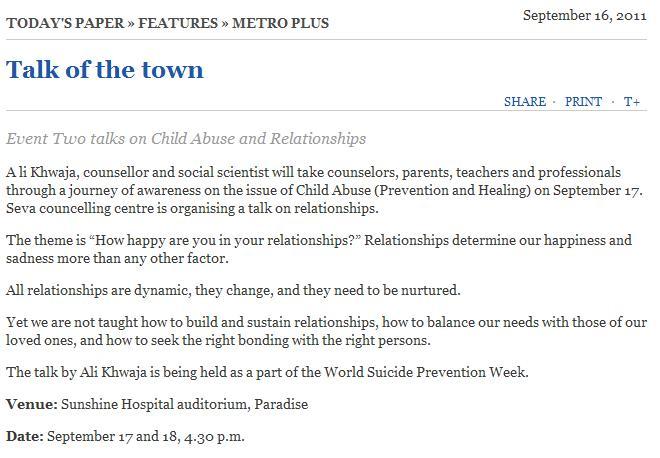The image size is (660, 458).
Task: Click 'September 17 and 18, 4.30 p.m.' text
Action: click(146, 436)
